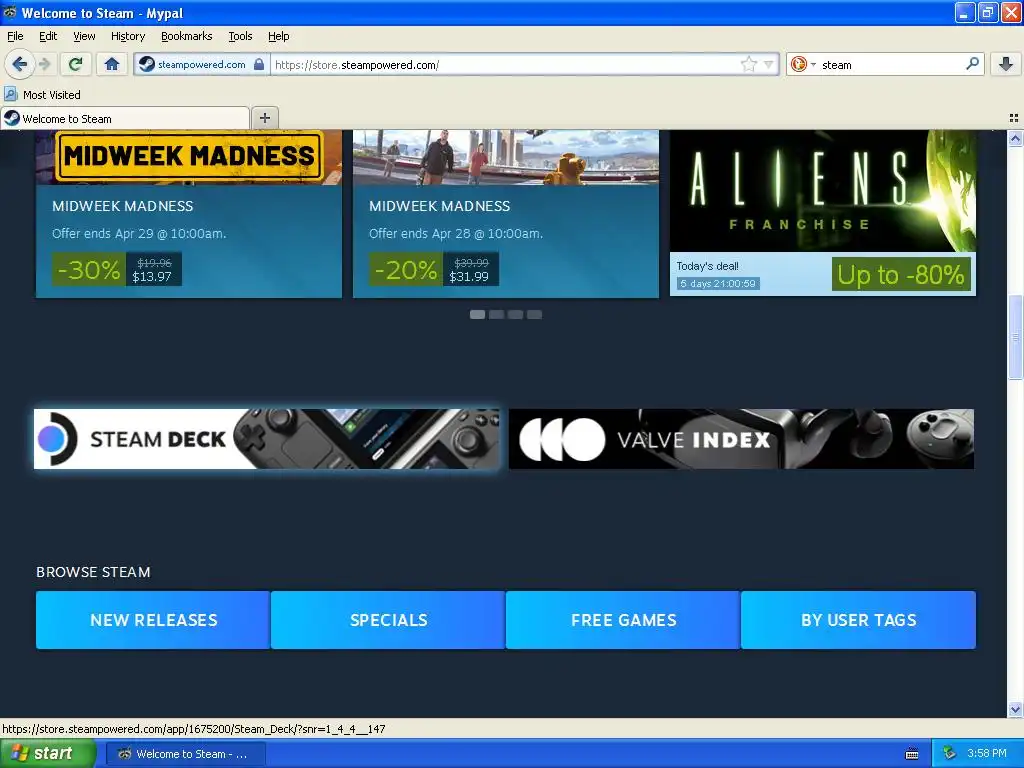1024x768 pixels.
Task: Open the Home page icon
Action: (112, 64)
